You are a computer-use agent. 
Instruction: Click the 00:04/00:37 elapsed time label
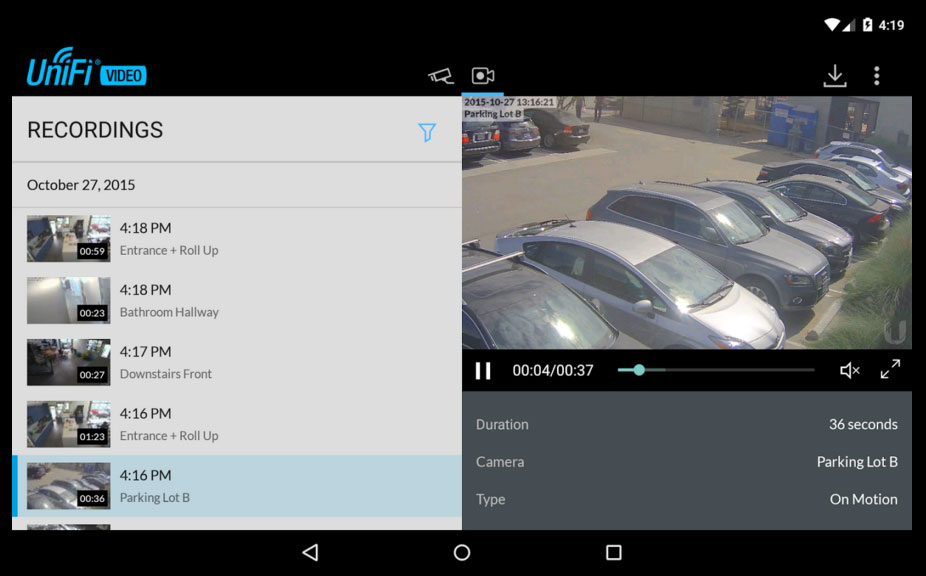click(x=553, y=370)
